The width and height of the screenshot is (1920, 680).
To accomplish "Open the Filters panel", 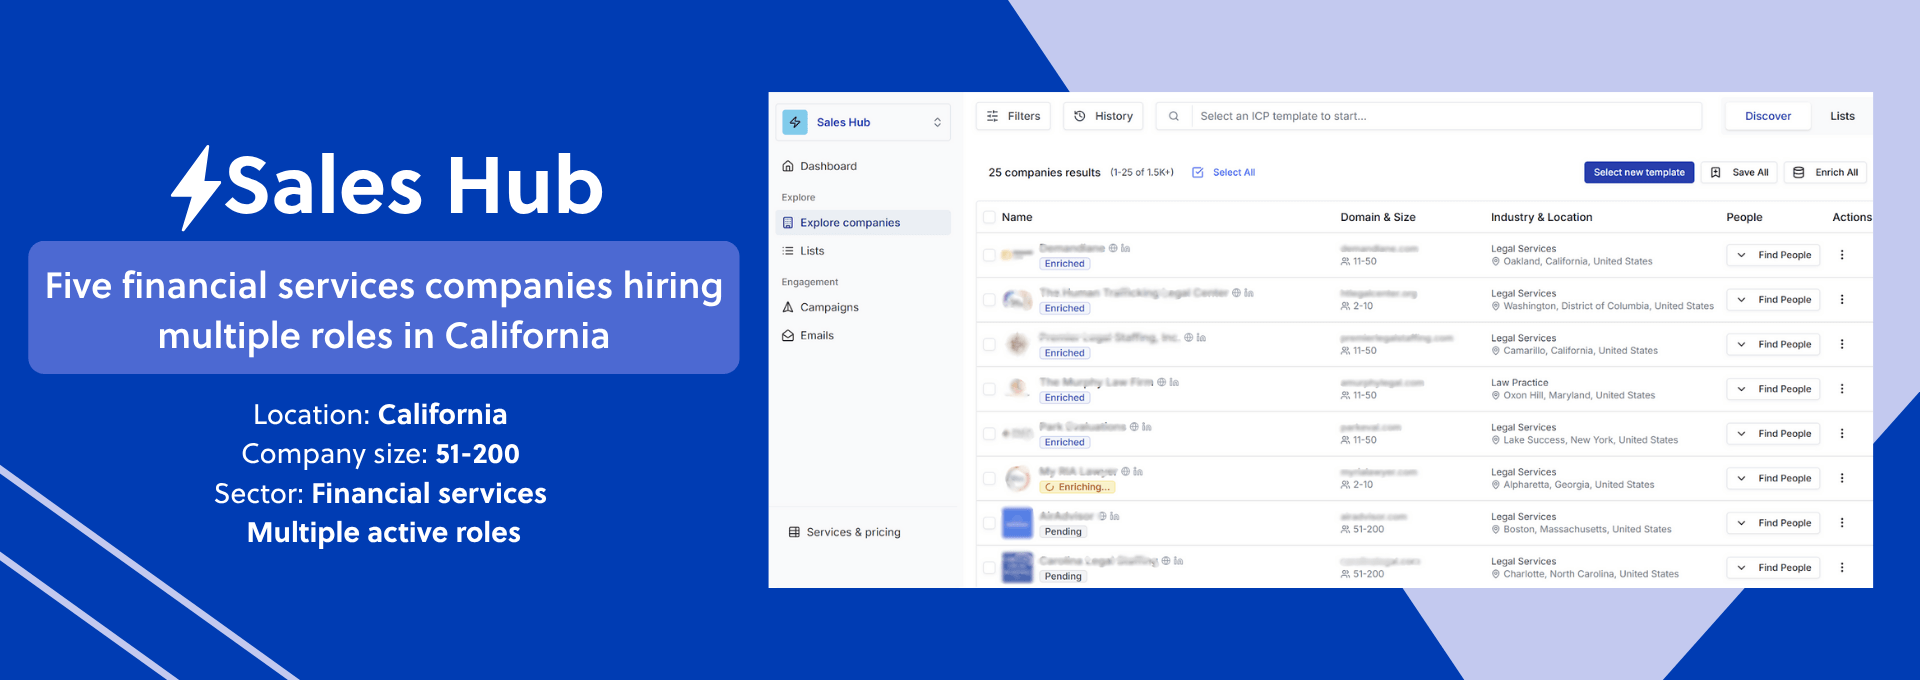I will coord(1013,116).
